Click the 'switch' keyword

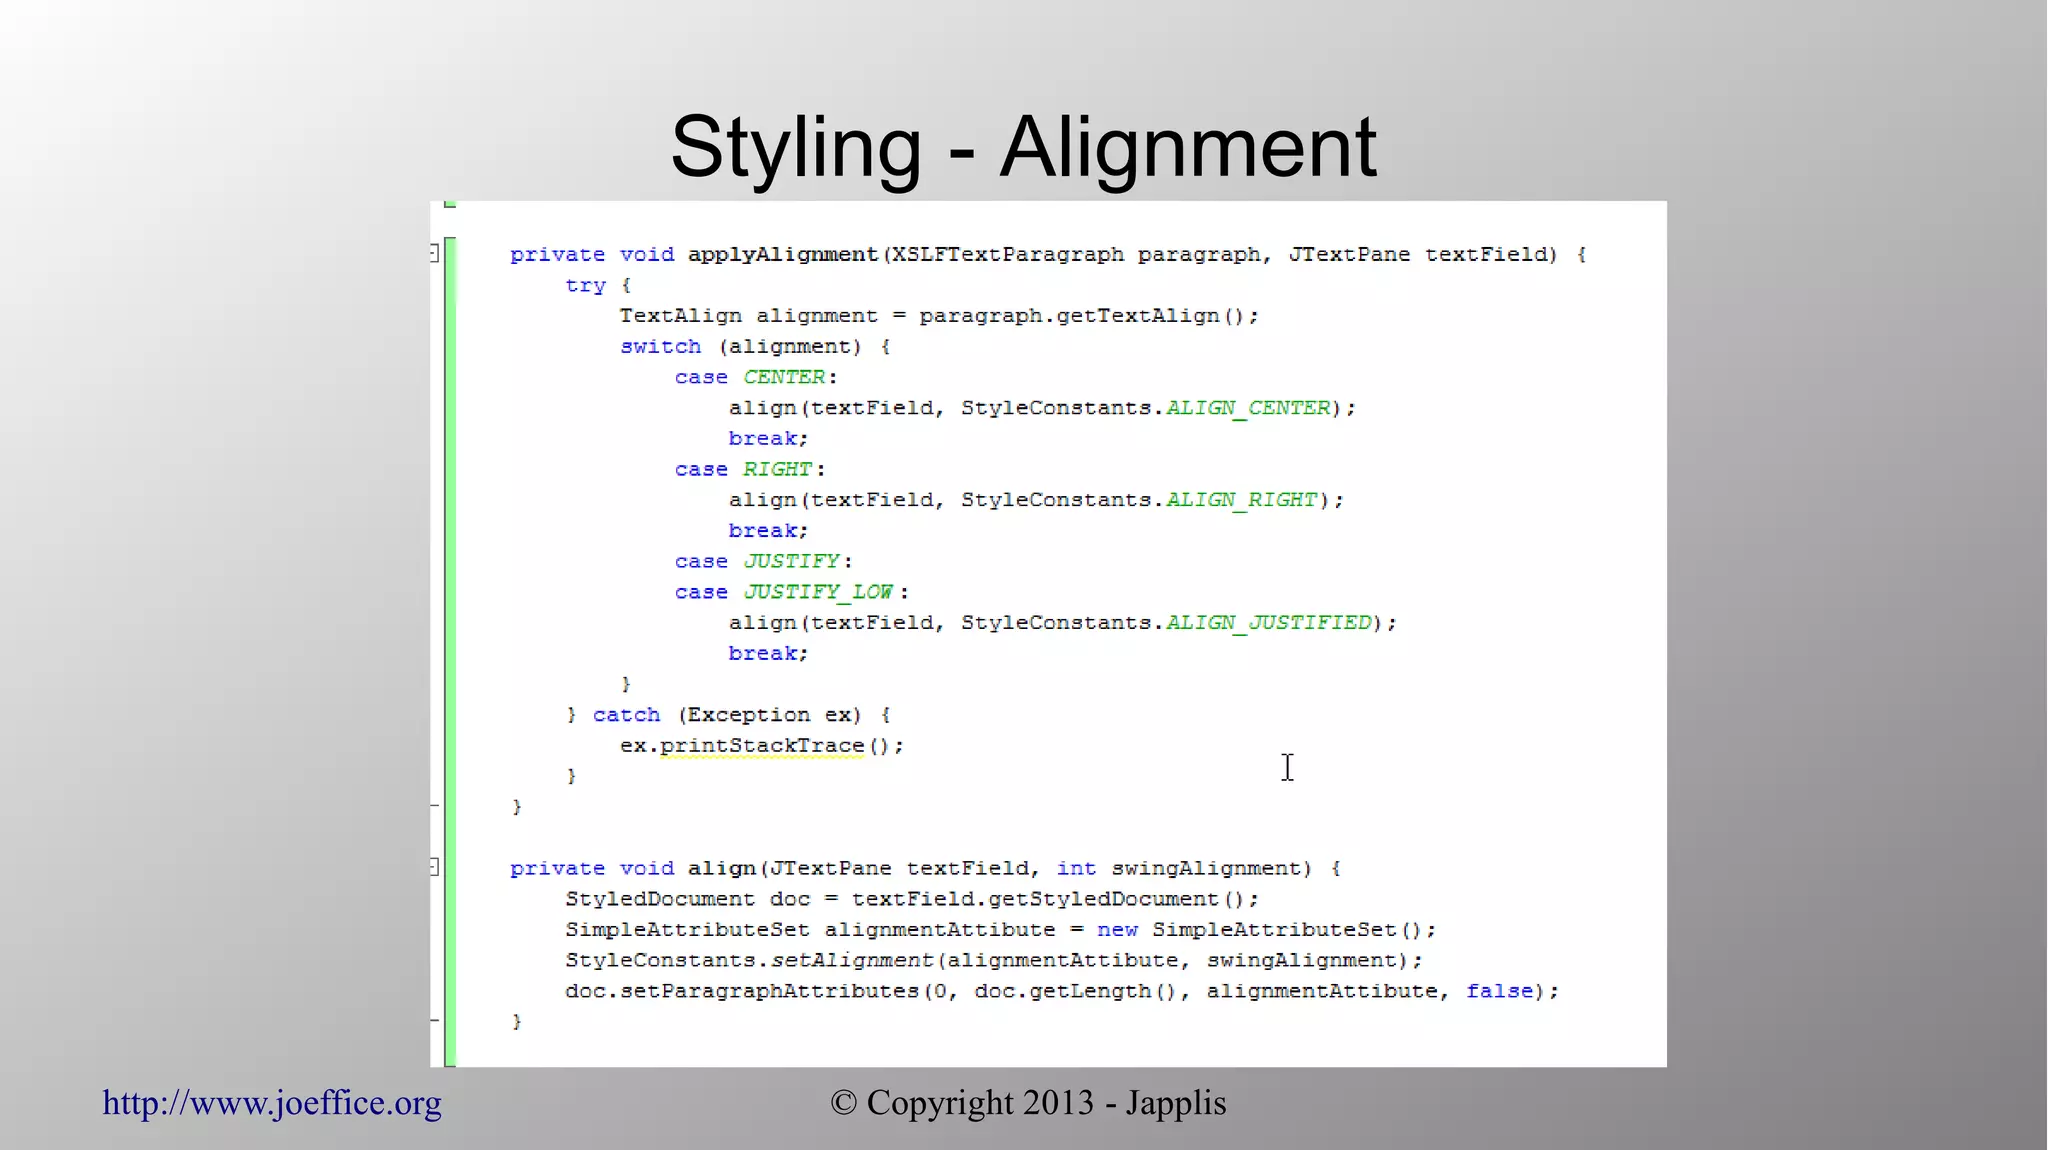(x=661, y=347)
